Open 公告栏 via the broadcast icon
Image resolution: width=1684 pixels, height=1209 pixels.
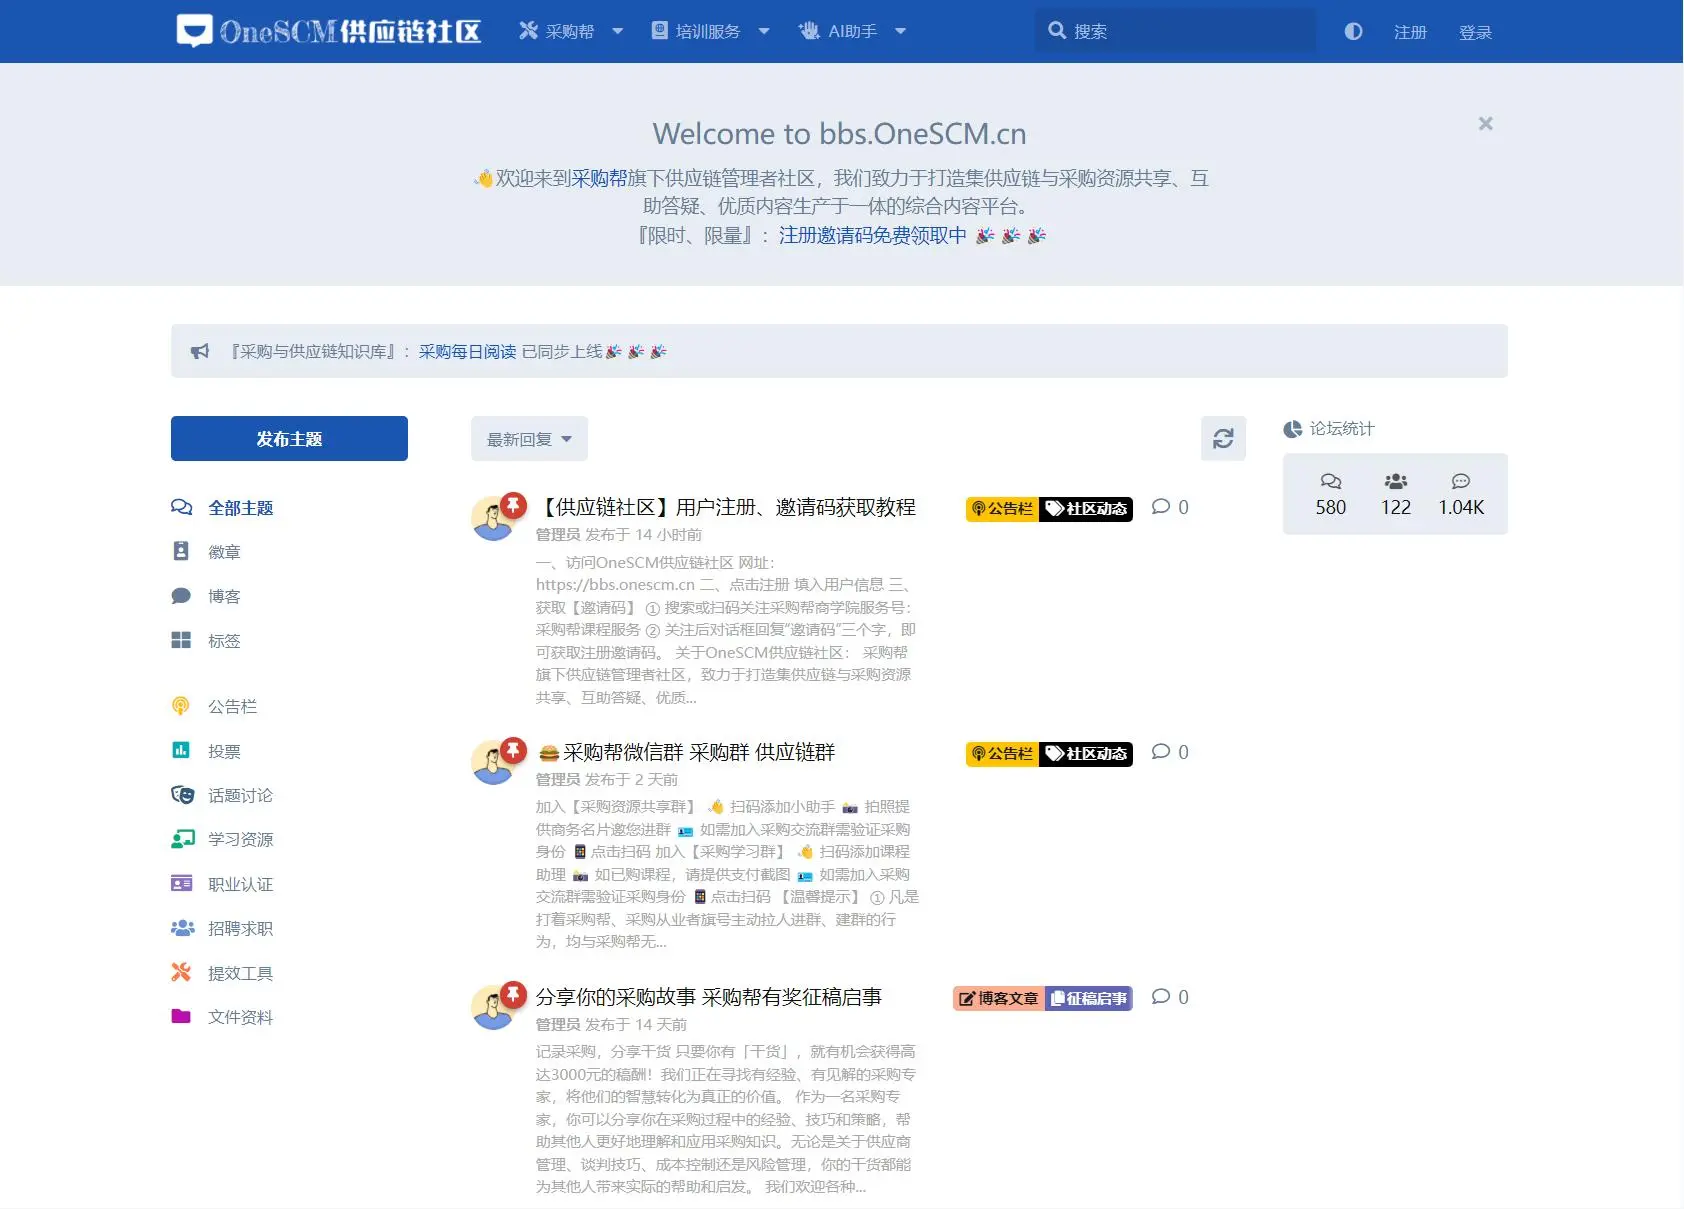tap(181, 705)
